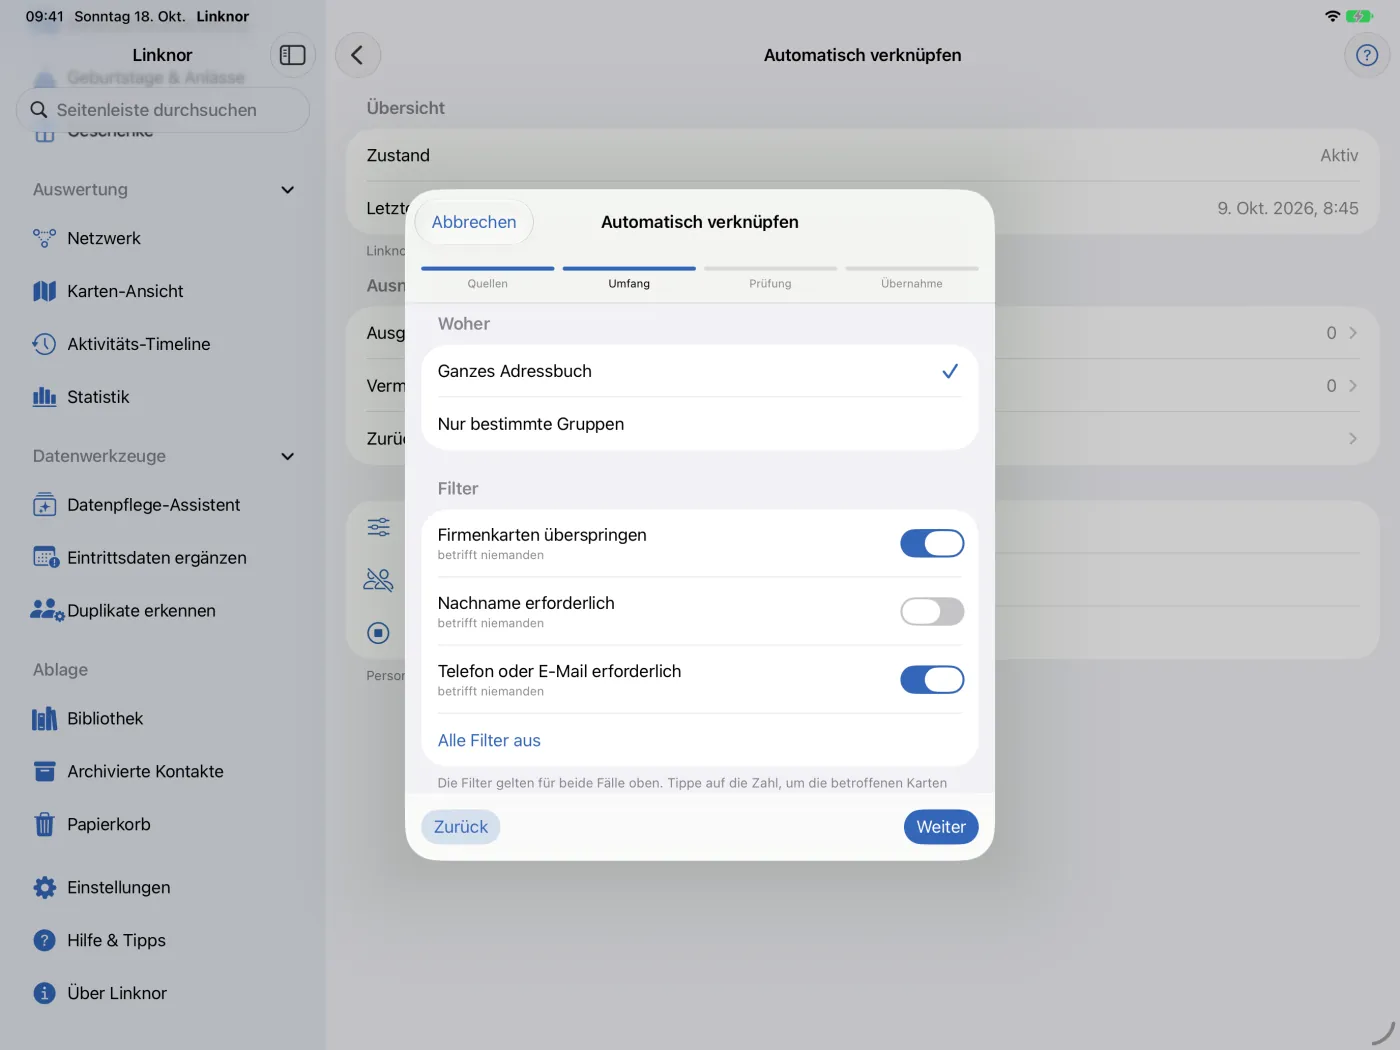This screenshot has width=1400, height=1050.
Task: Toggle the sidebar panel icon
Action: pos(293,55)
